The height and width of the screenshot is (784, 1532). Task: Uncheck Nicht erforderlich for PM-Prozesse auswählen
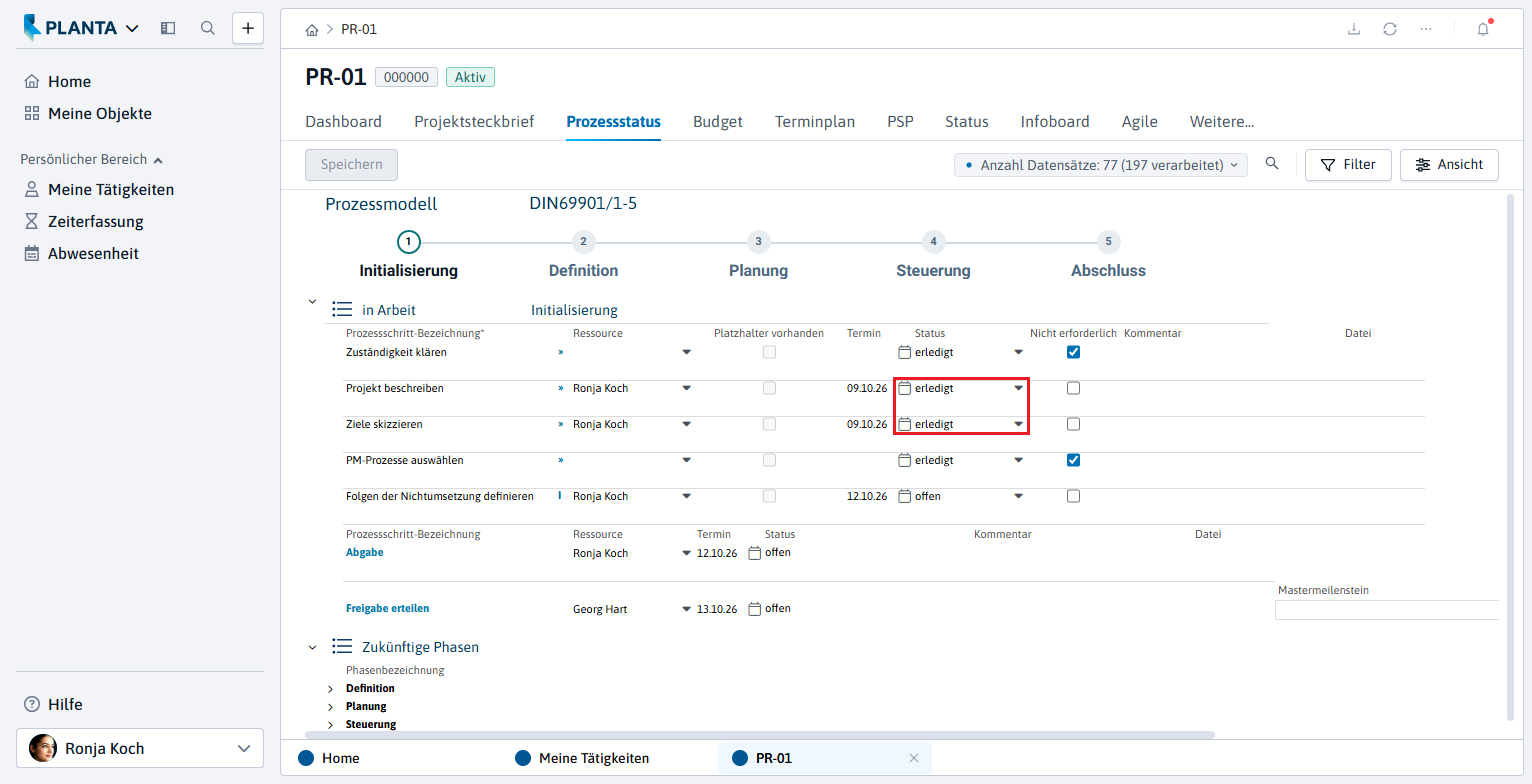coord(1073,460)
